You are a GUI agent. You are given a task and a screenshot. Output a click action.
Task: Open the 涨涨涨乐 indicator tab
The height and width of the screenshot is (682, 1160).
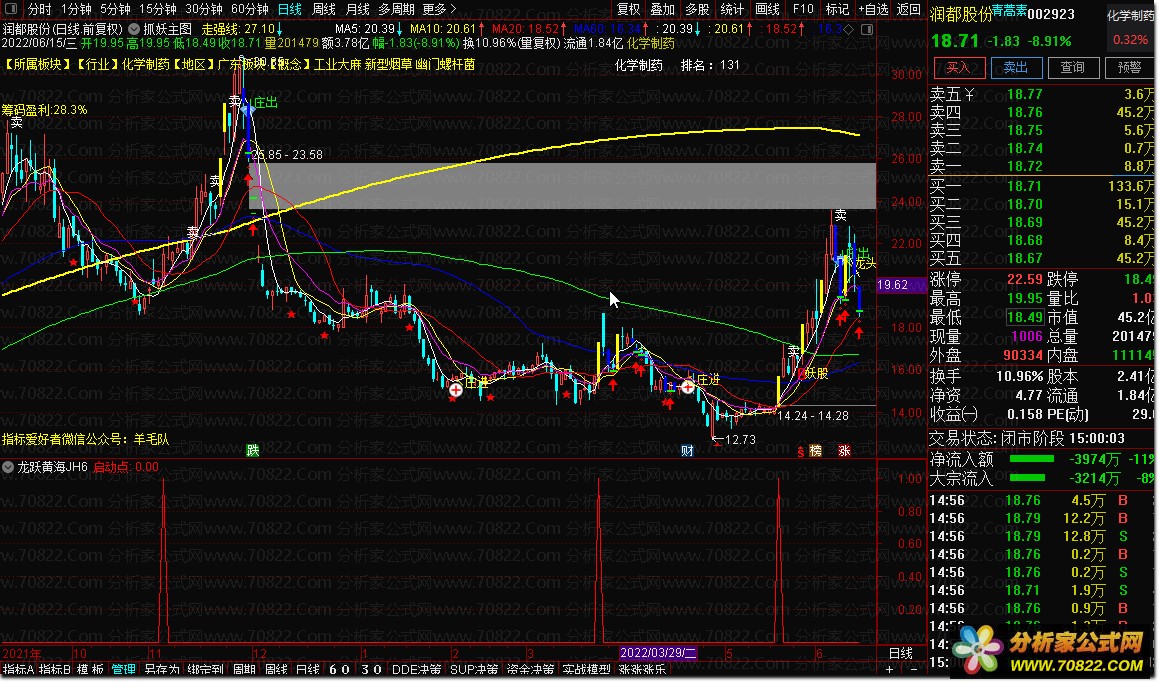(x=643, y=670)
